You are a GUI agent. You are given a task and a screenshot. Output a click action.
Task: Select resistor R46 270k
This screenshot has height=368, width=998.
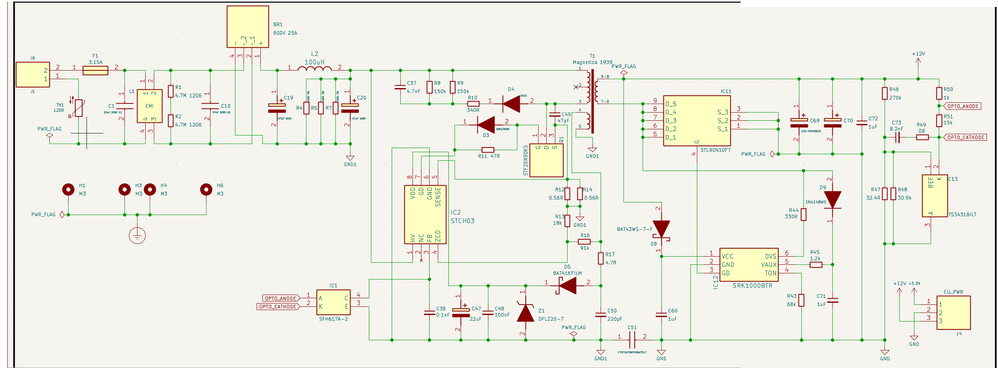(x=885, y=94)
